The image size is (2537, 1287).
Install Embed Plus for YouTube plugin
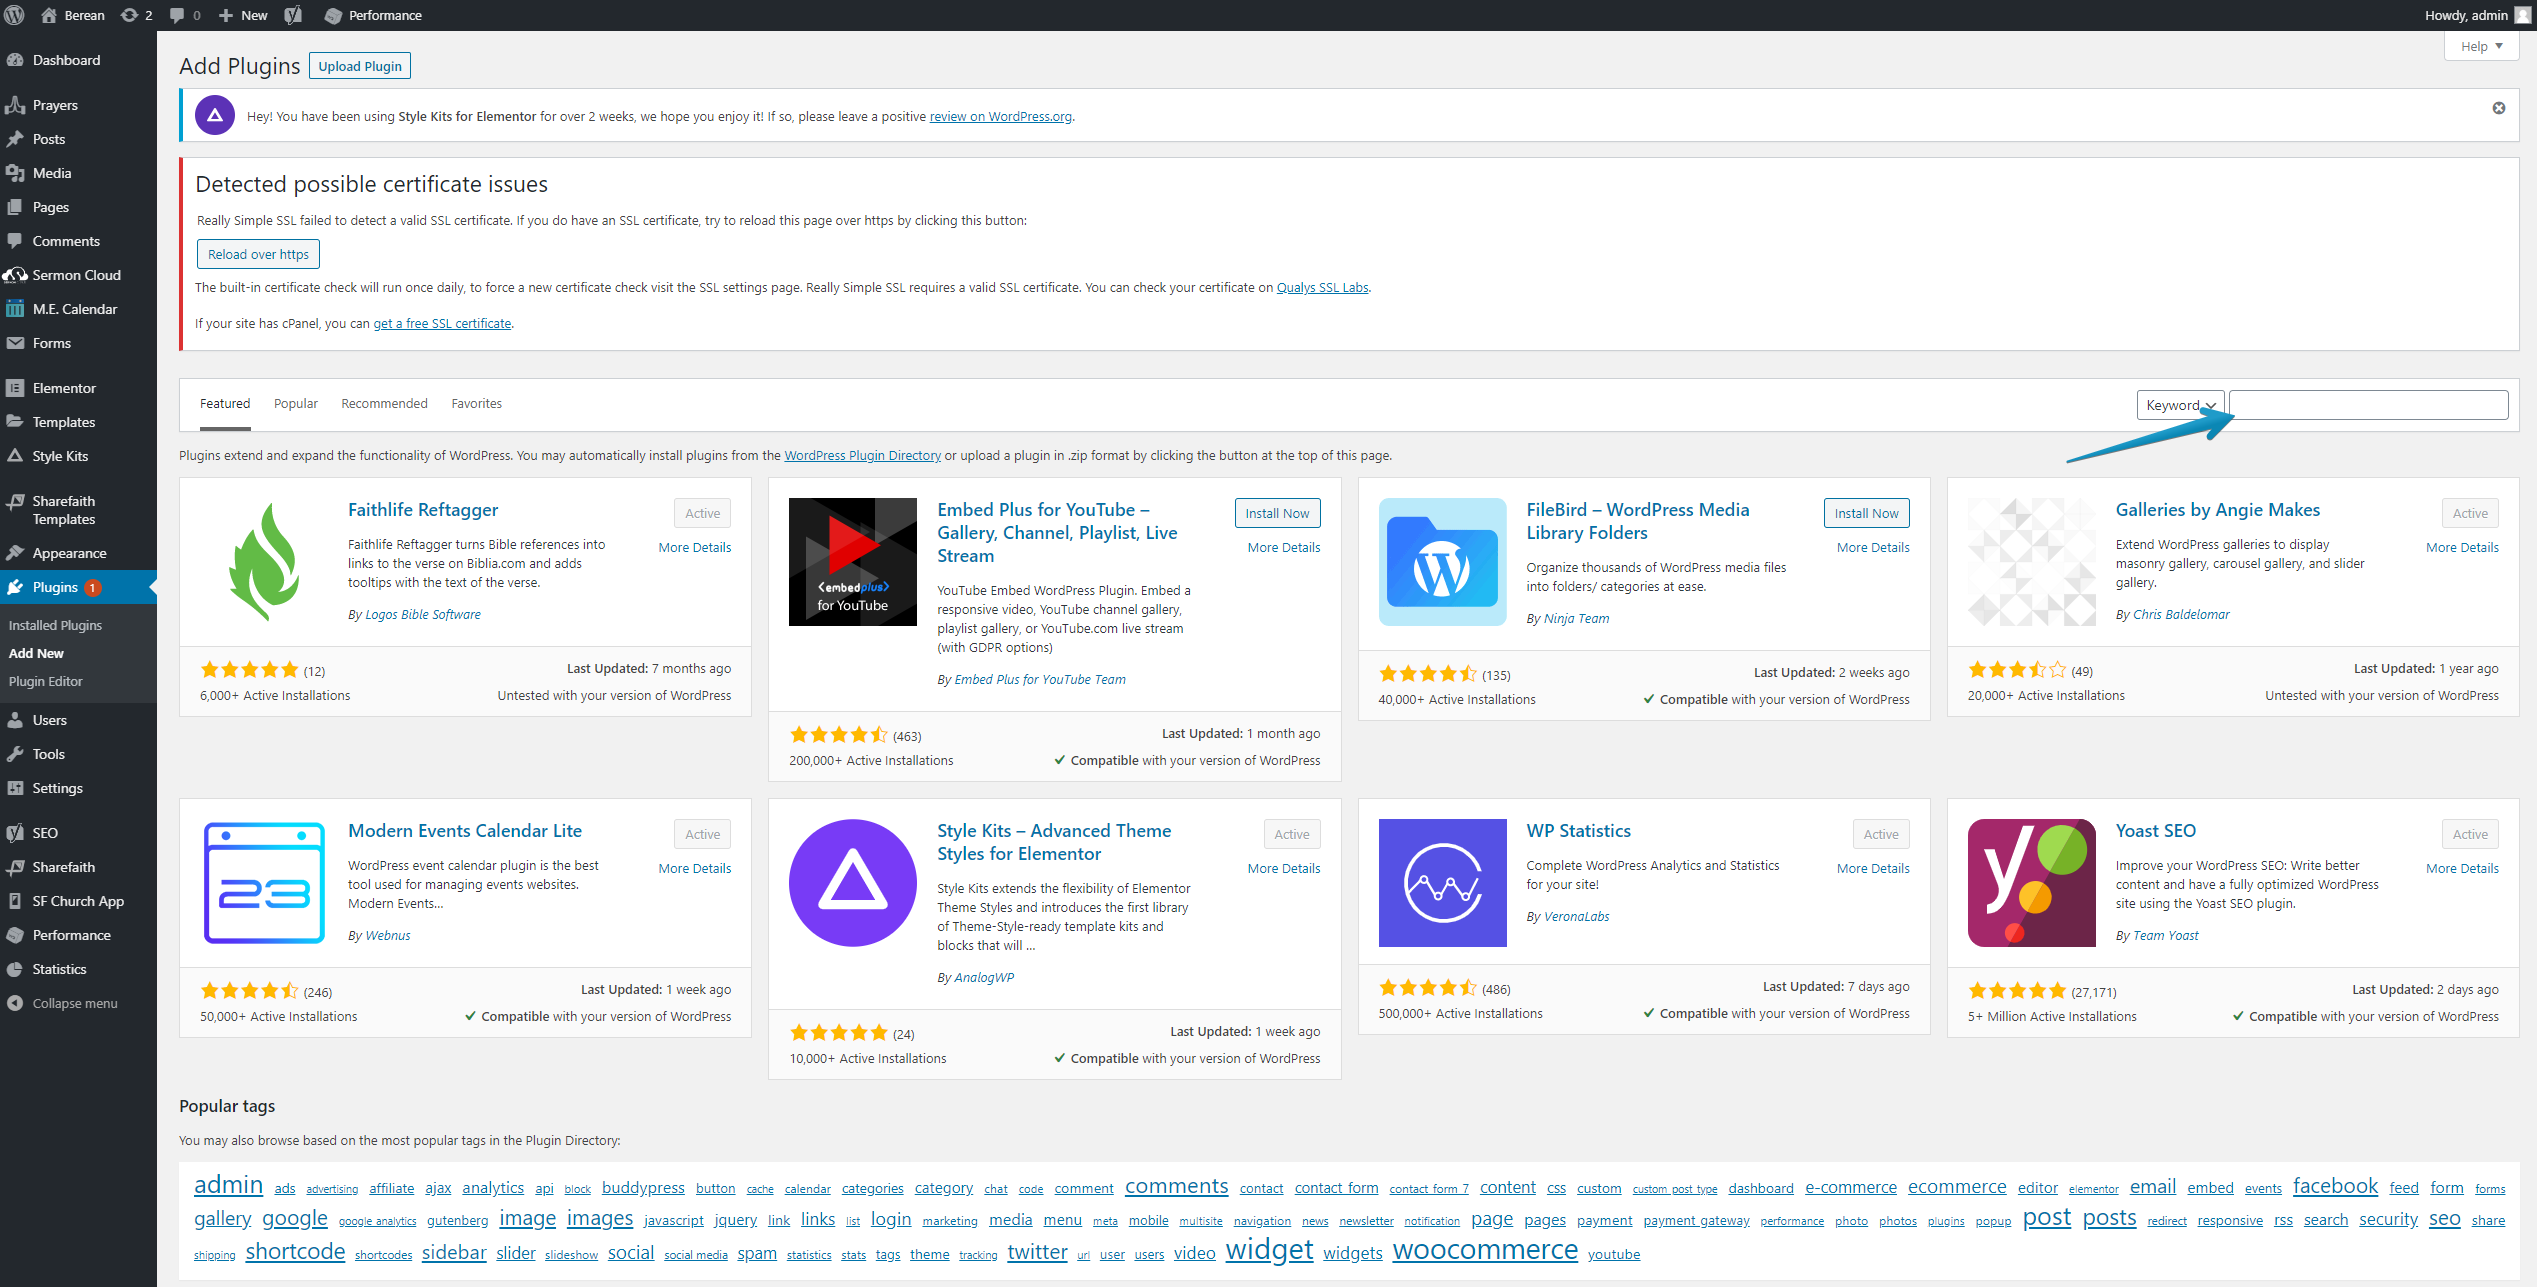[x=1277, y=513]
